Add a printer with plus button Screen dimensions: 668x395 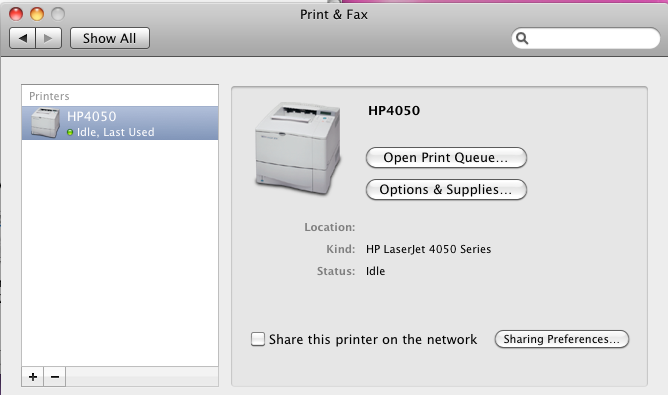click(x=33, y=377)
